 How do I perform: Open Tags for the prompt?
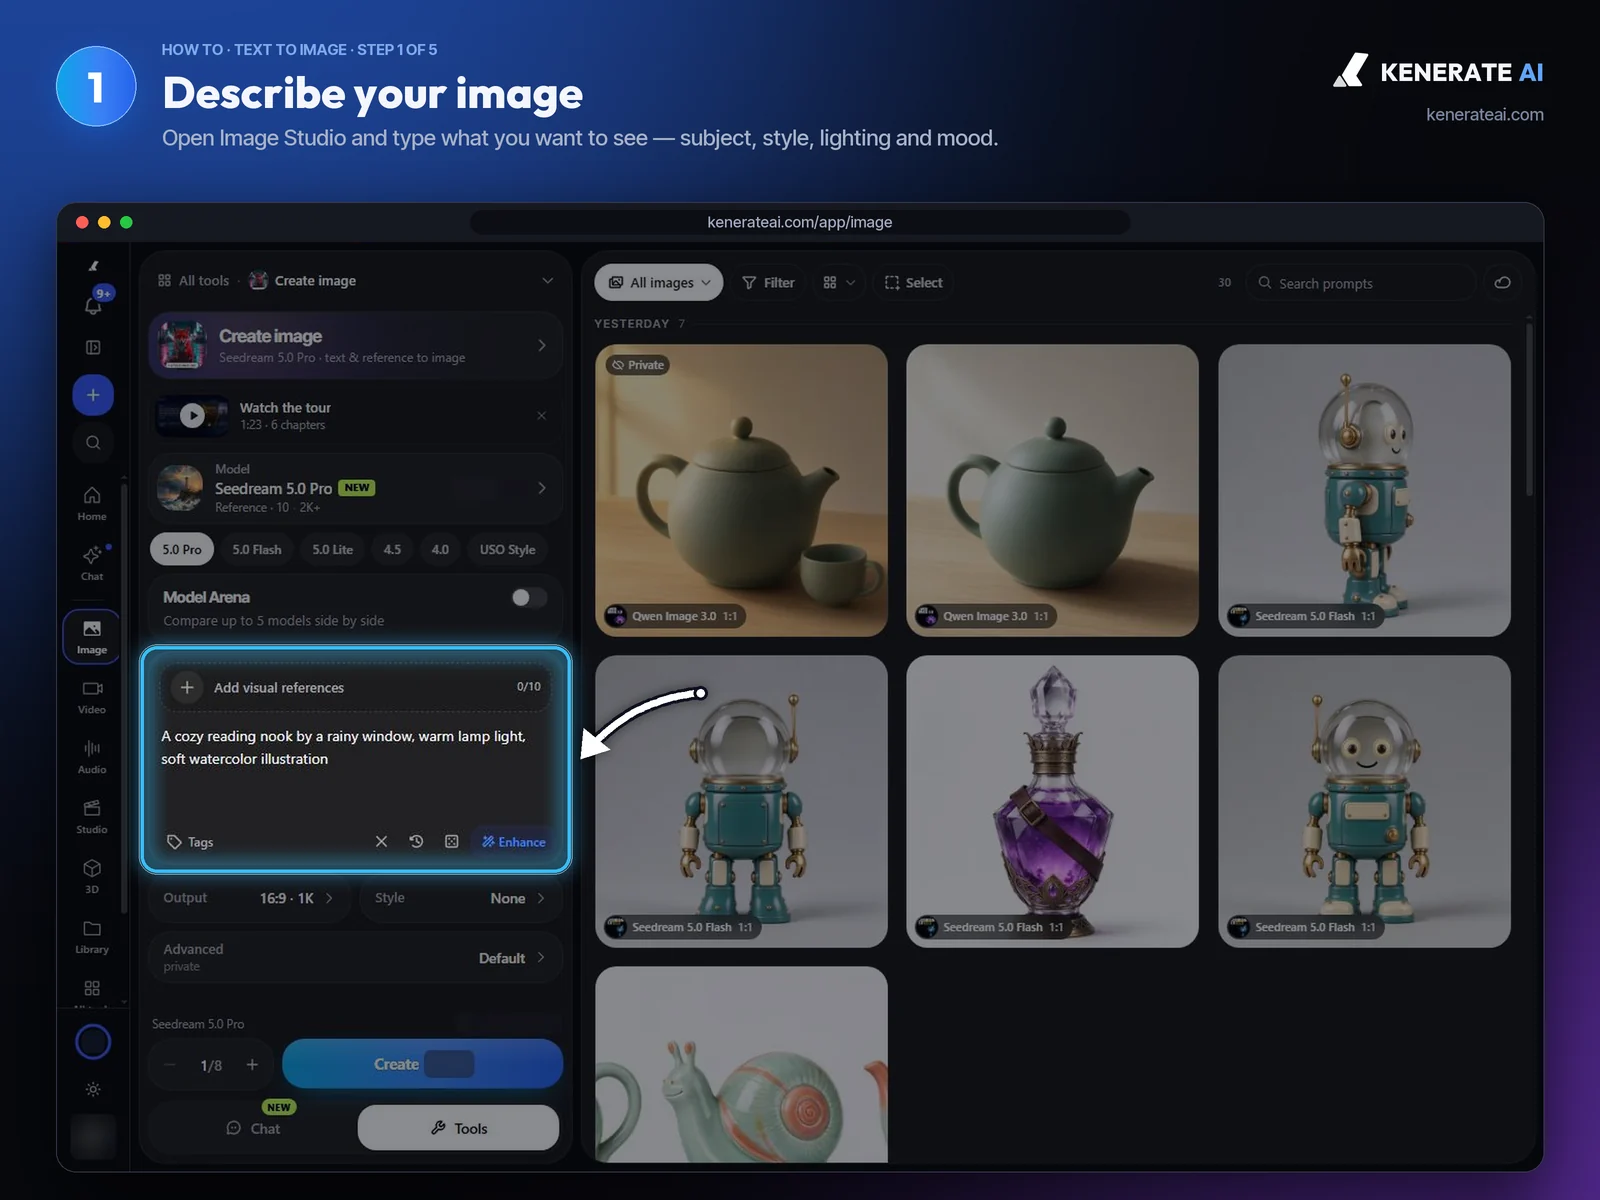coord(190,842)
